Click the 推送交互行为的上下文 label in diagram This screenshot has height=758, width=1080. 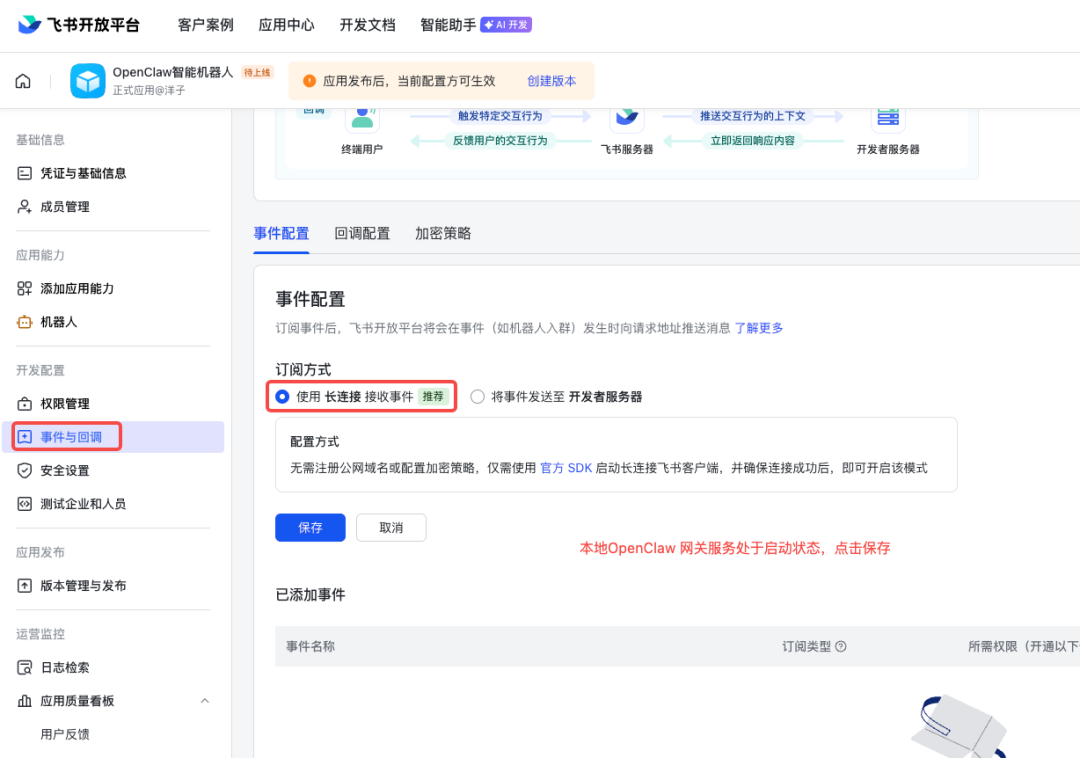tap(753, 116)
